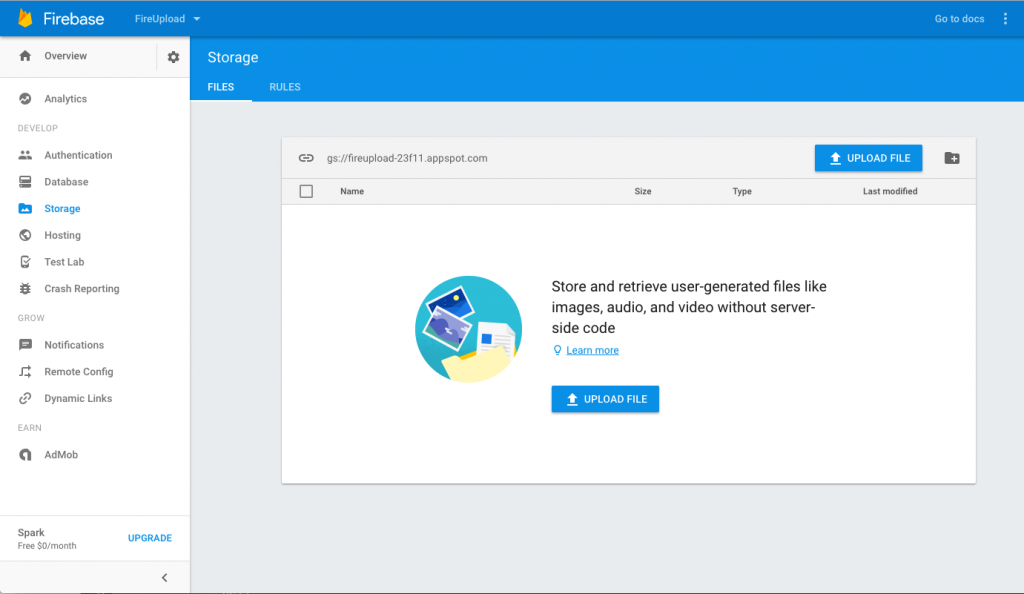
Task: Open Remote Config in the sidebar
Action: pyautogui.click(x=78, y=371)
